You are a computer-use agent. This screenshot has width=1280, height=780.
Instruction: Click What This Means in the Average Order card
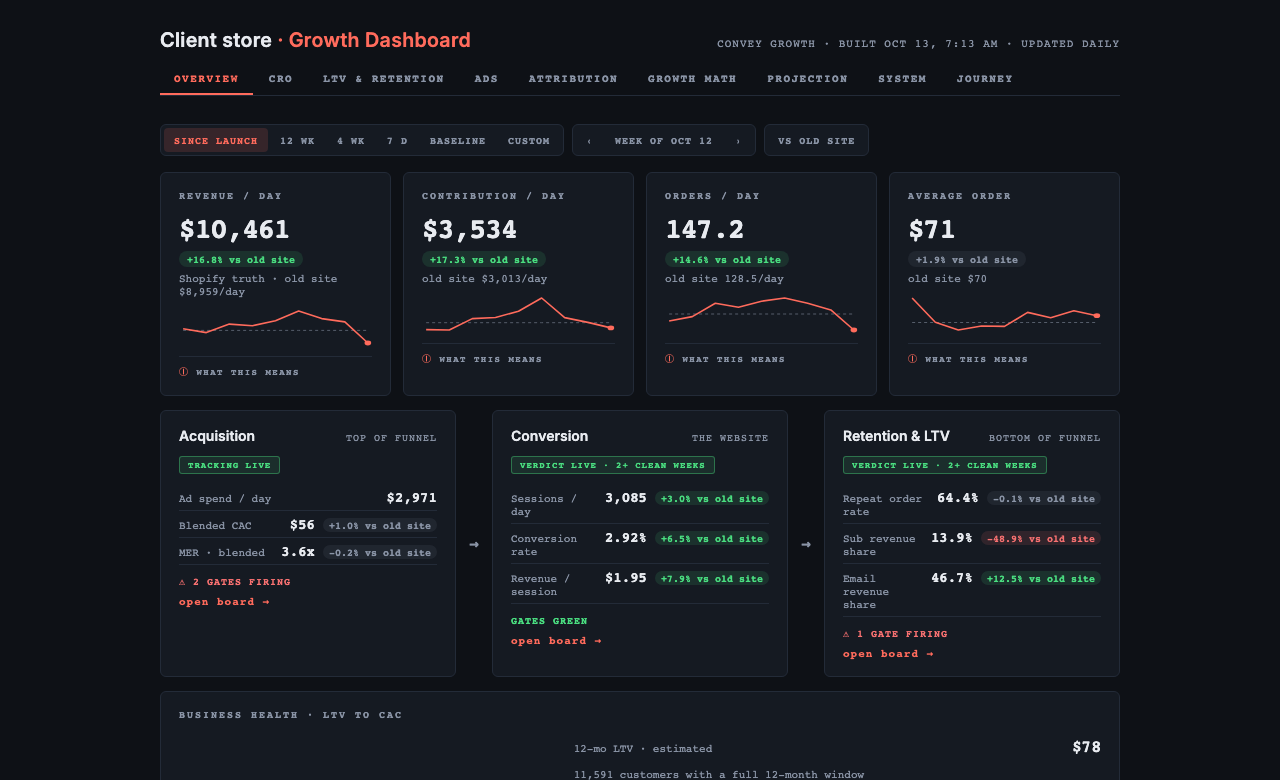click(968, 359)
